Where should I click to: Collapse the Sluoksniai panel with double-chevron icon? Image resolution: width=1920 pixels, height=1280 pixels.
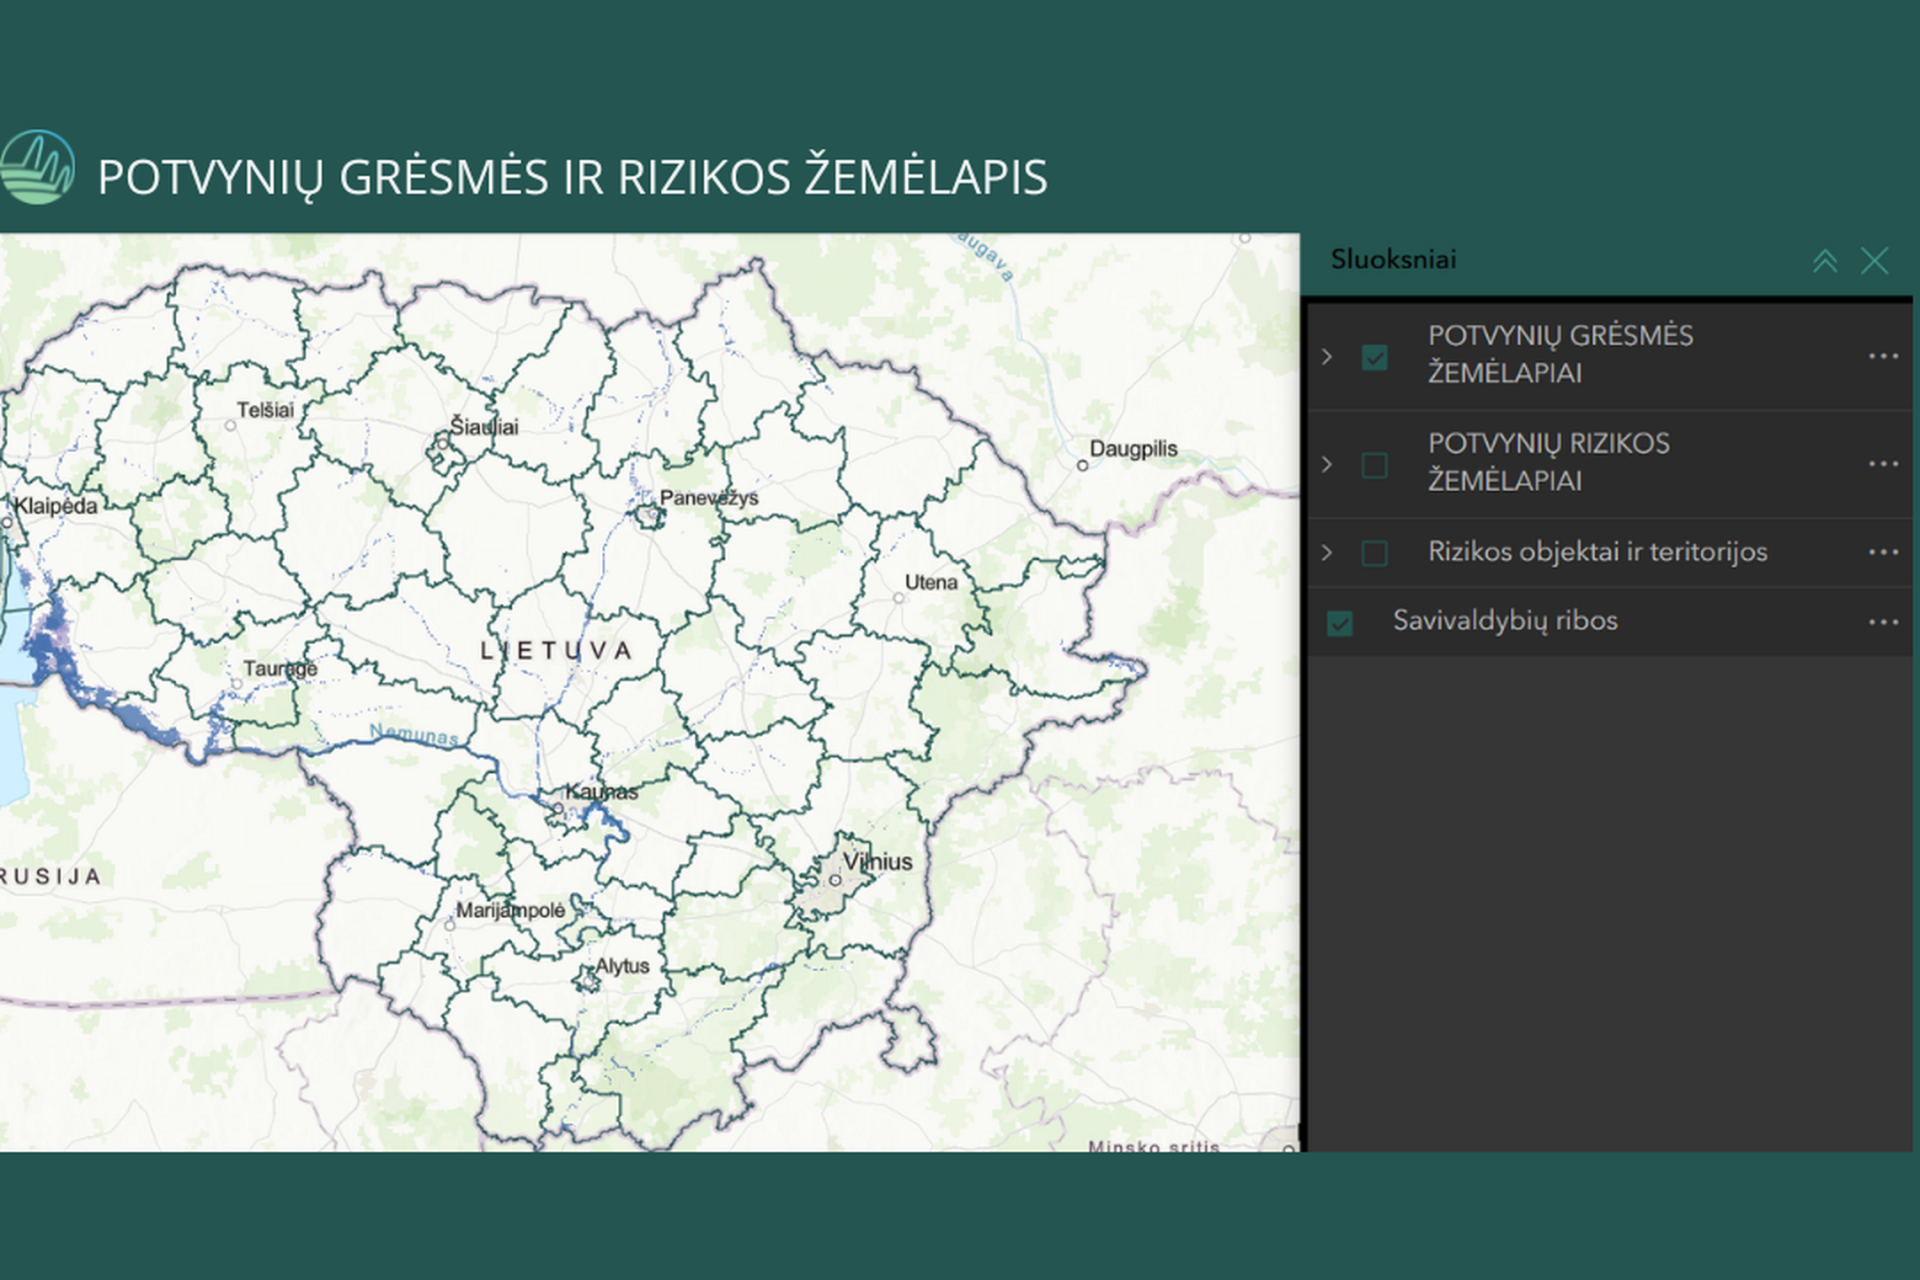tap(1824, 261)
